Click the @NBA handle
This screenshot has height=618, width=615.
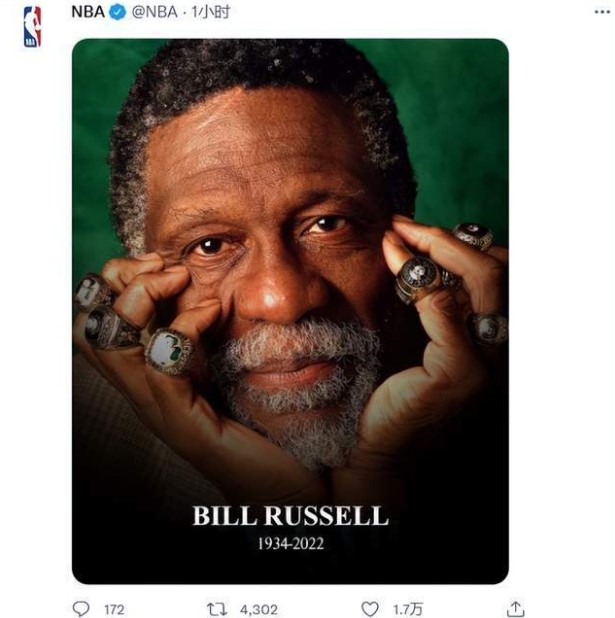click(155, 12)
